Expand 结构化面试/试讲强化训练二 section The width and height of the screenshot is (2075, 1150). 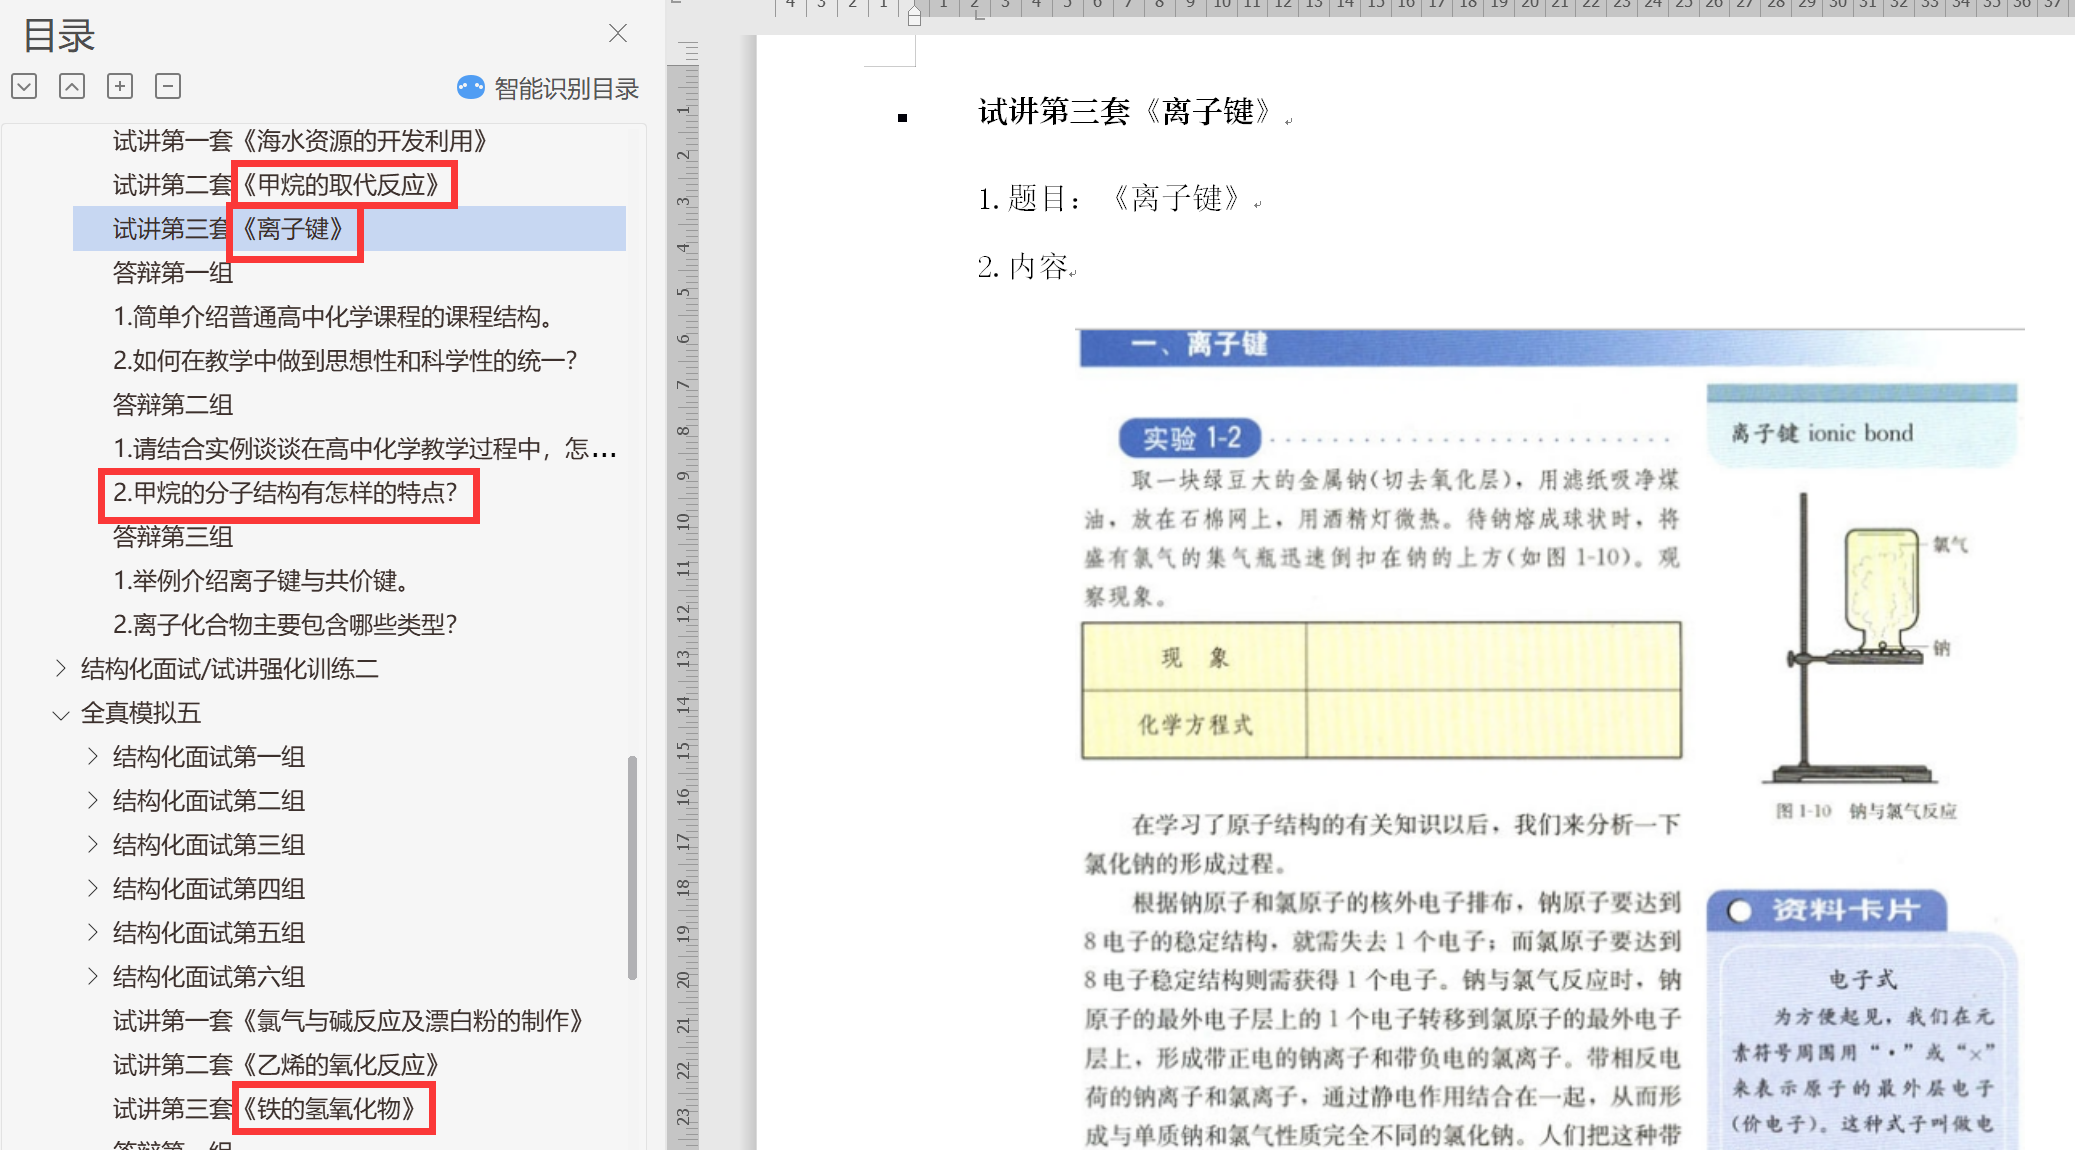61,668
